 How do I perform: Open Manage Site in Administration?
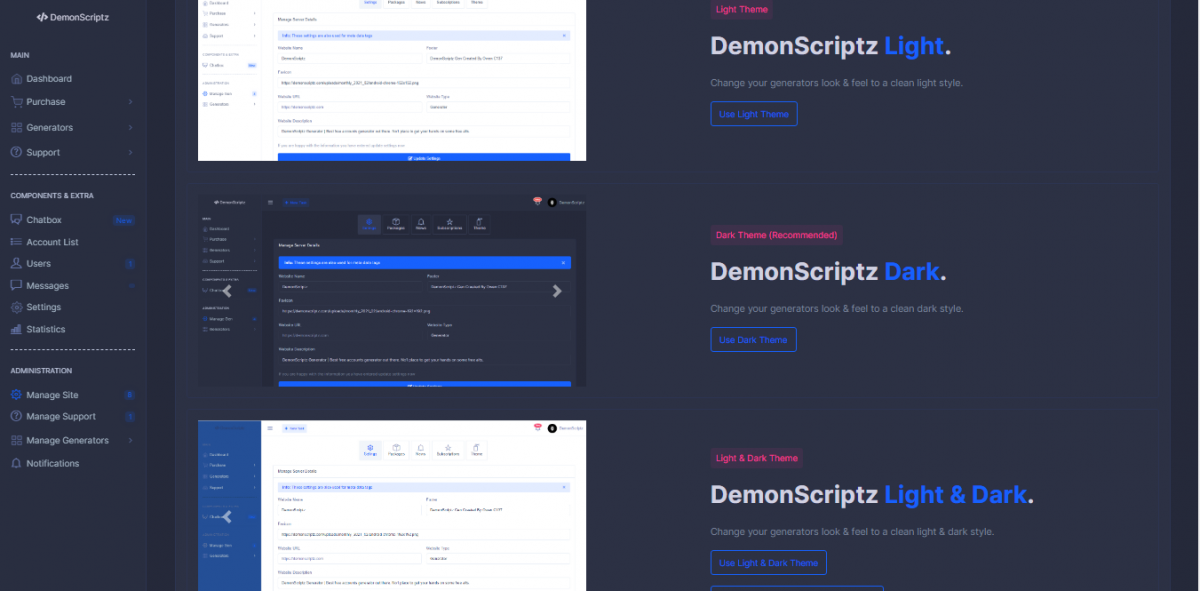[52, 395]
